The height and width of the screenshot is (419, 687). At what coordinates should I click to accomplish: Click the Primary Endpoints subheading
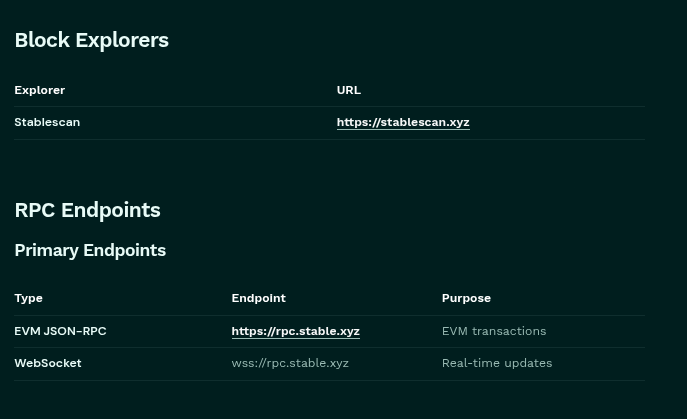pyautogui.click(x=90, y=250)
